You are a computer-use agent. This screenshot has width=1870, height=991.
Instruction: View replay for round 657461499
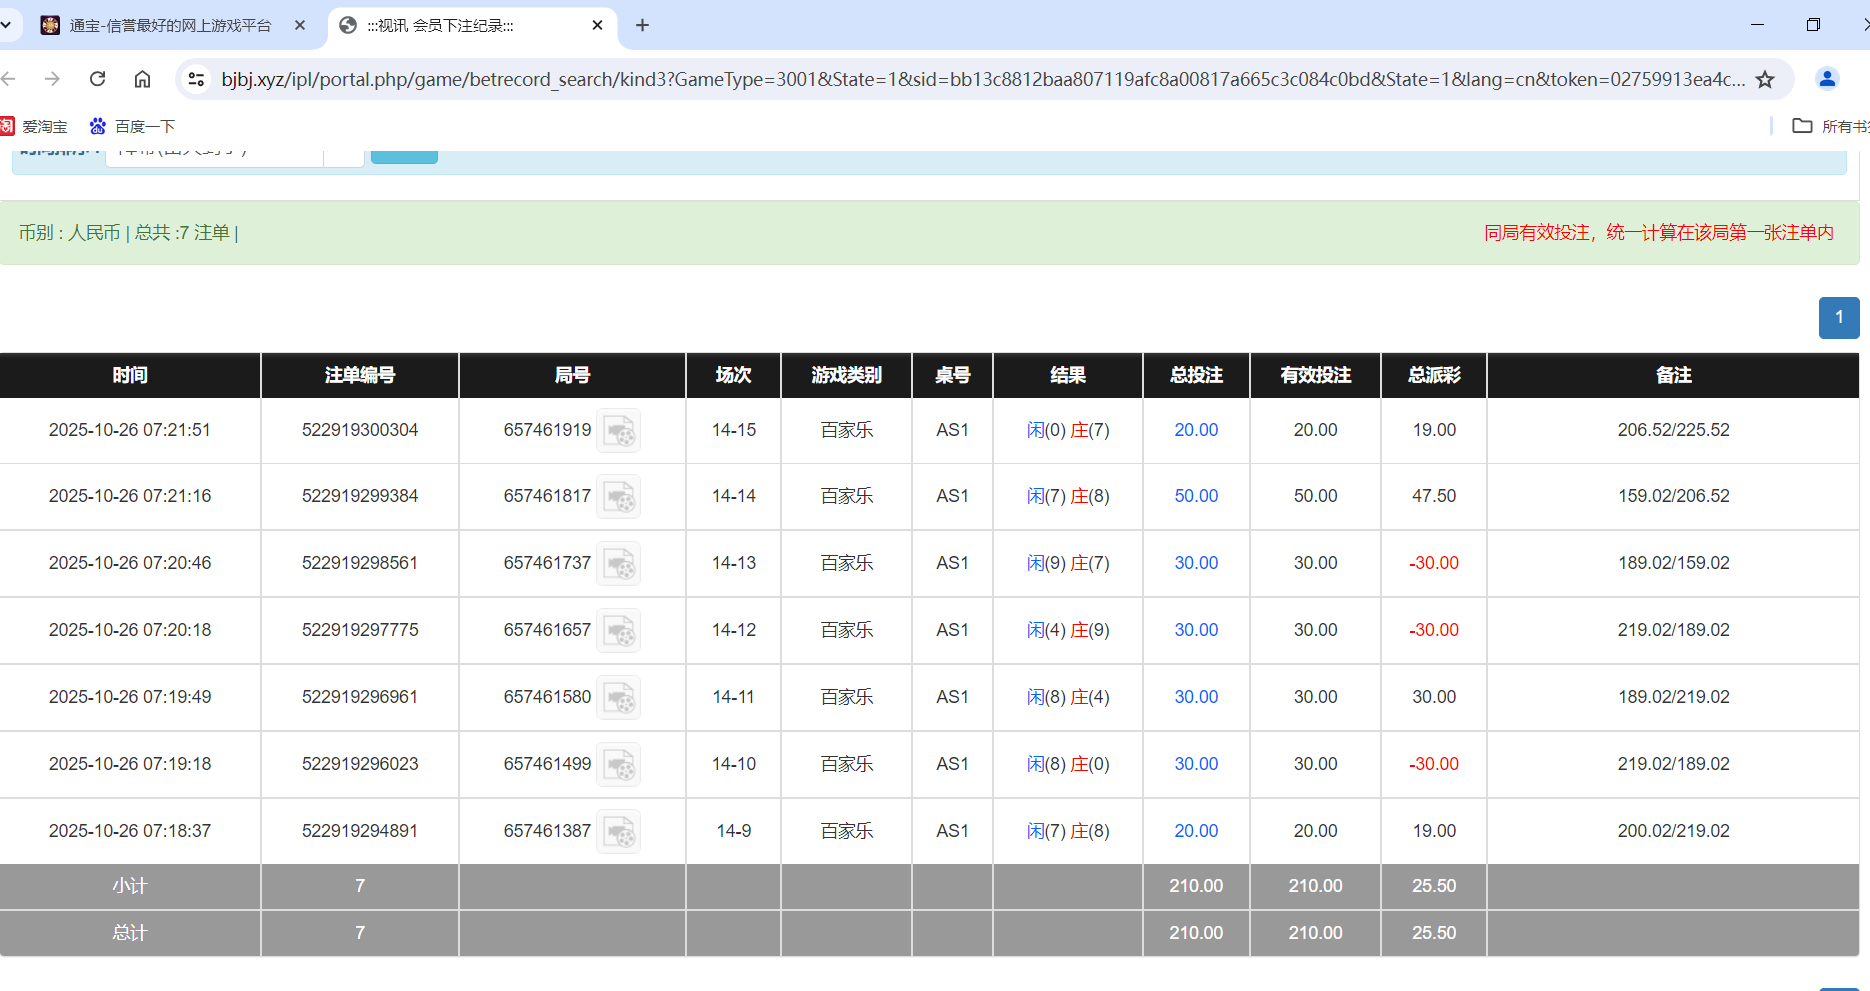click(618, 765)
